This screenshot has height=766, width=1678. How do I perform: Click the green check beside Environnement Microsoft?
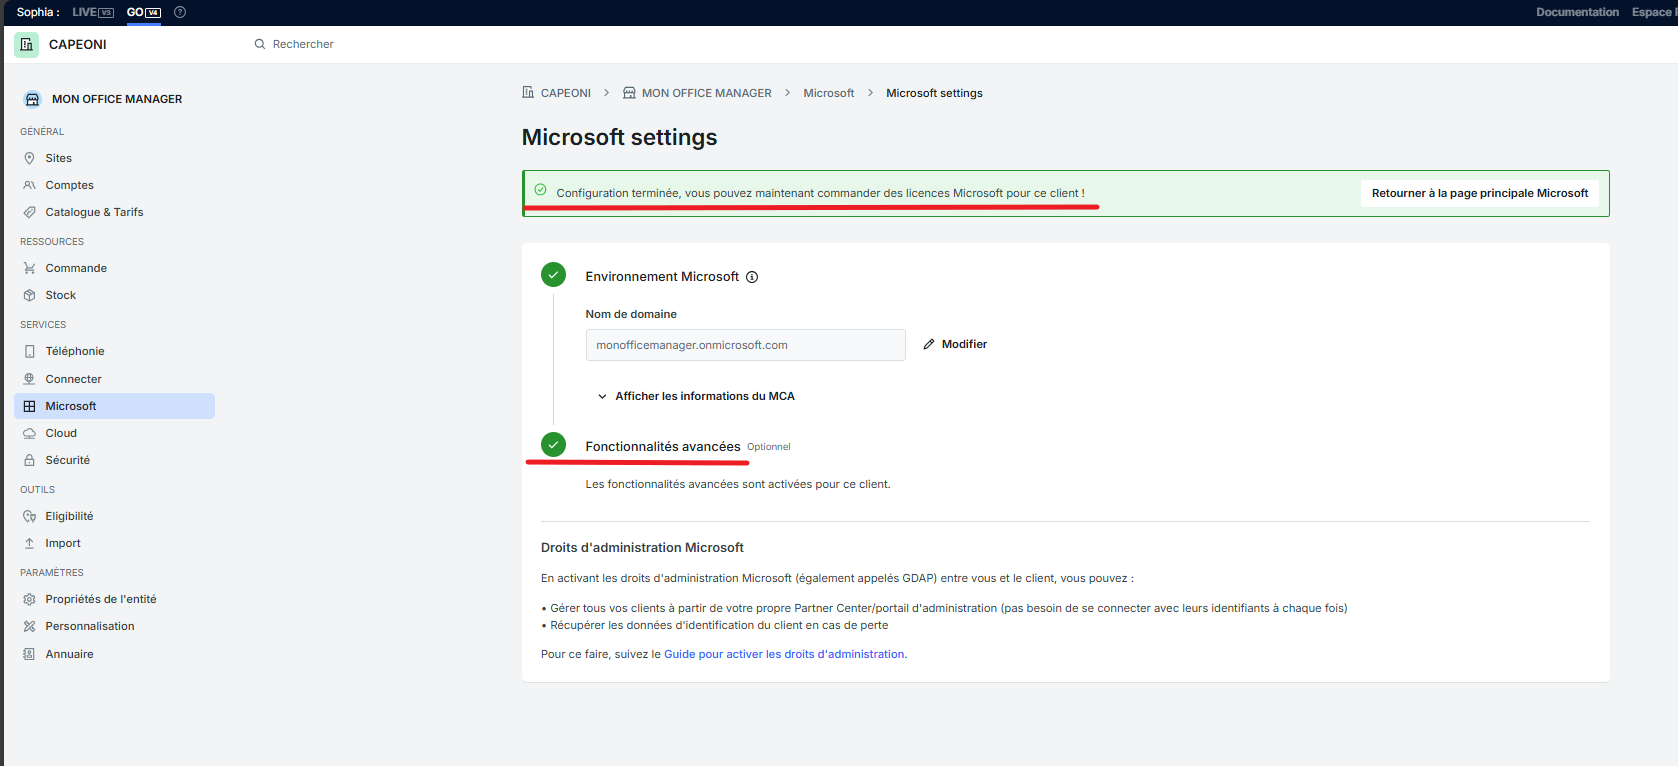click(553, 275)
